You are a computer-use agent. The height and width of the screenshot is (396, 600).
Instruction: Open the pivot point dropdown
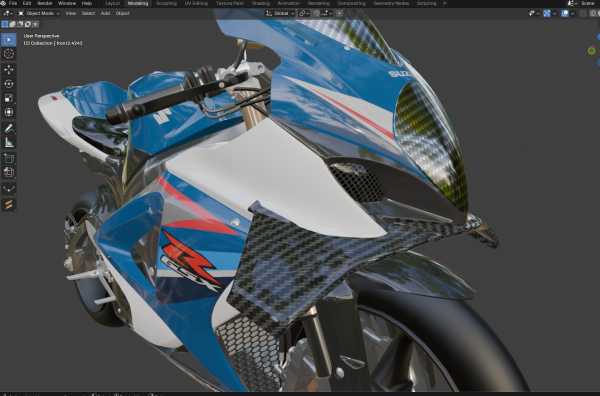[304, 13]
